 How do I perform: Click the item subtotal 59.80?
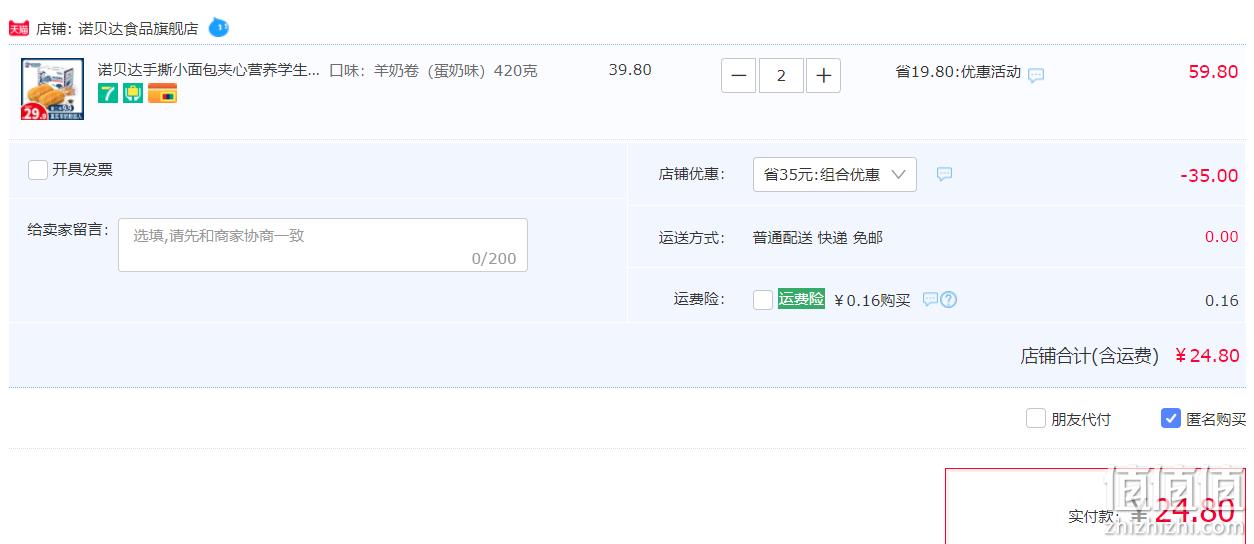[1213, 72]
